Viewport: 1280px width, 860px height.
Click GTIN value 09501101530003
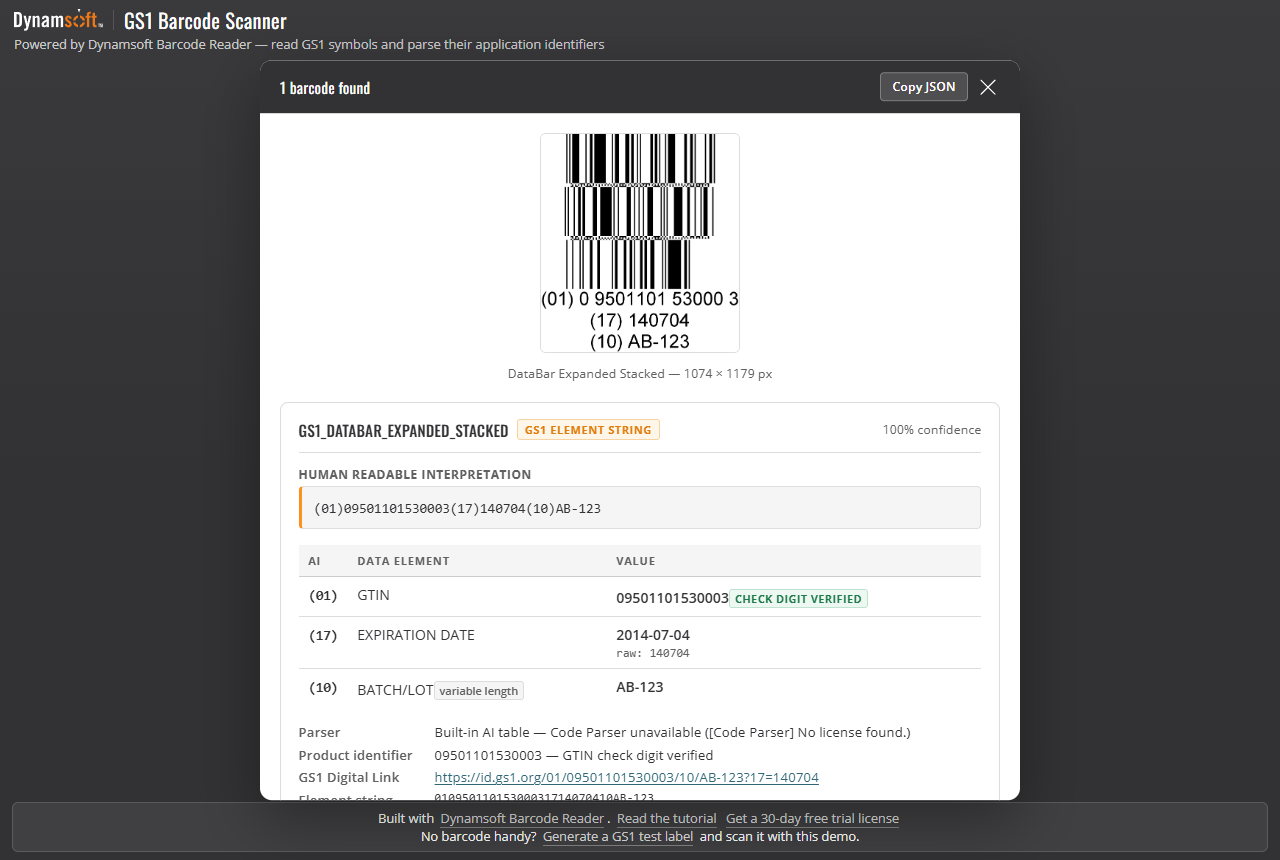[x=672, y=598]
